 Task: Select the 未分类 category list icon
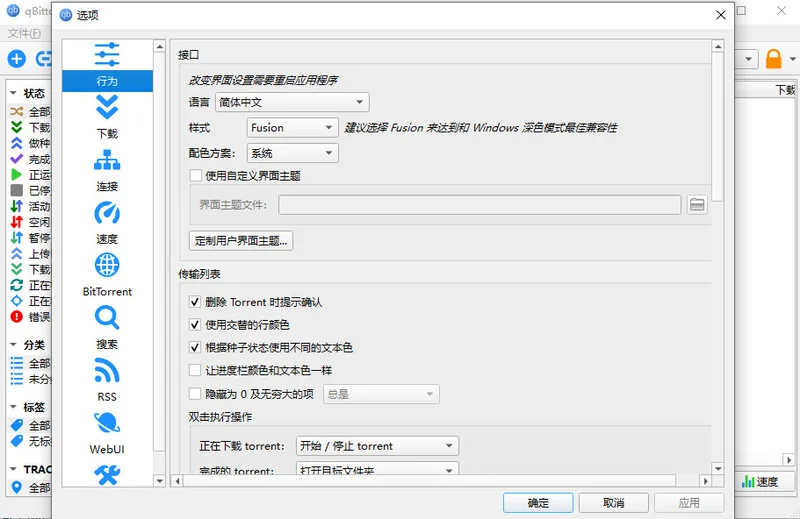coord(16,379)
